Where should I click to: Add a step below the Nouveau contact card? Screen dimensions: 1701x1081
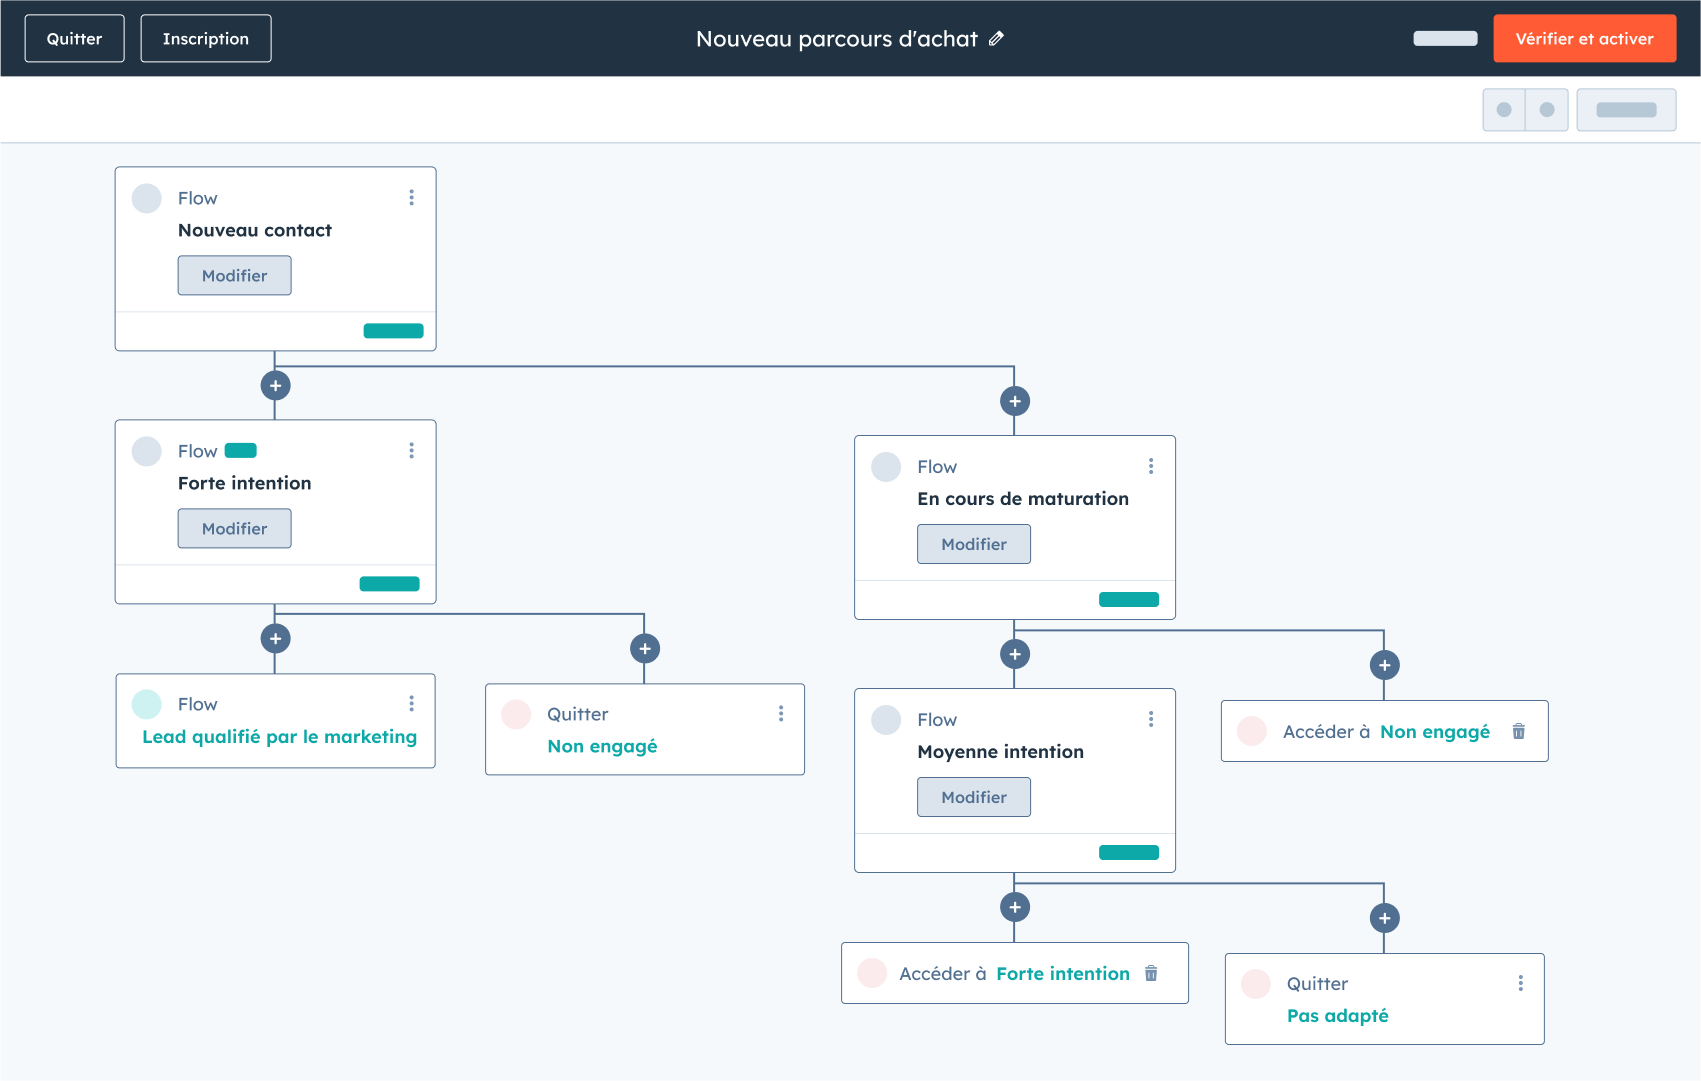click(x=275, y=386)
